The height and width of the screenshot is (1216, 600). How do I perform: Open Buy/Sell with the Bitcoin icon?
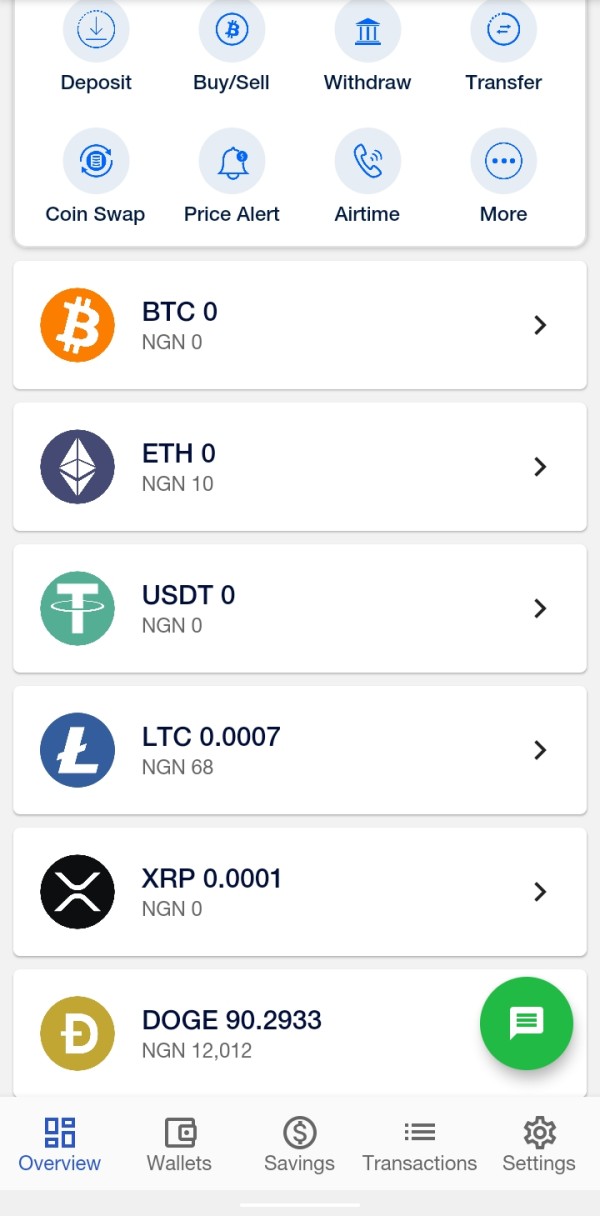click(x=232, y=31)
